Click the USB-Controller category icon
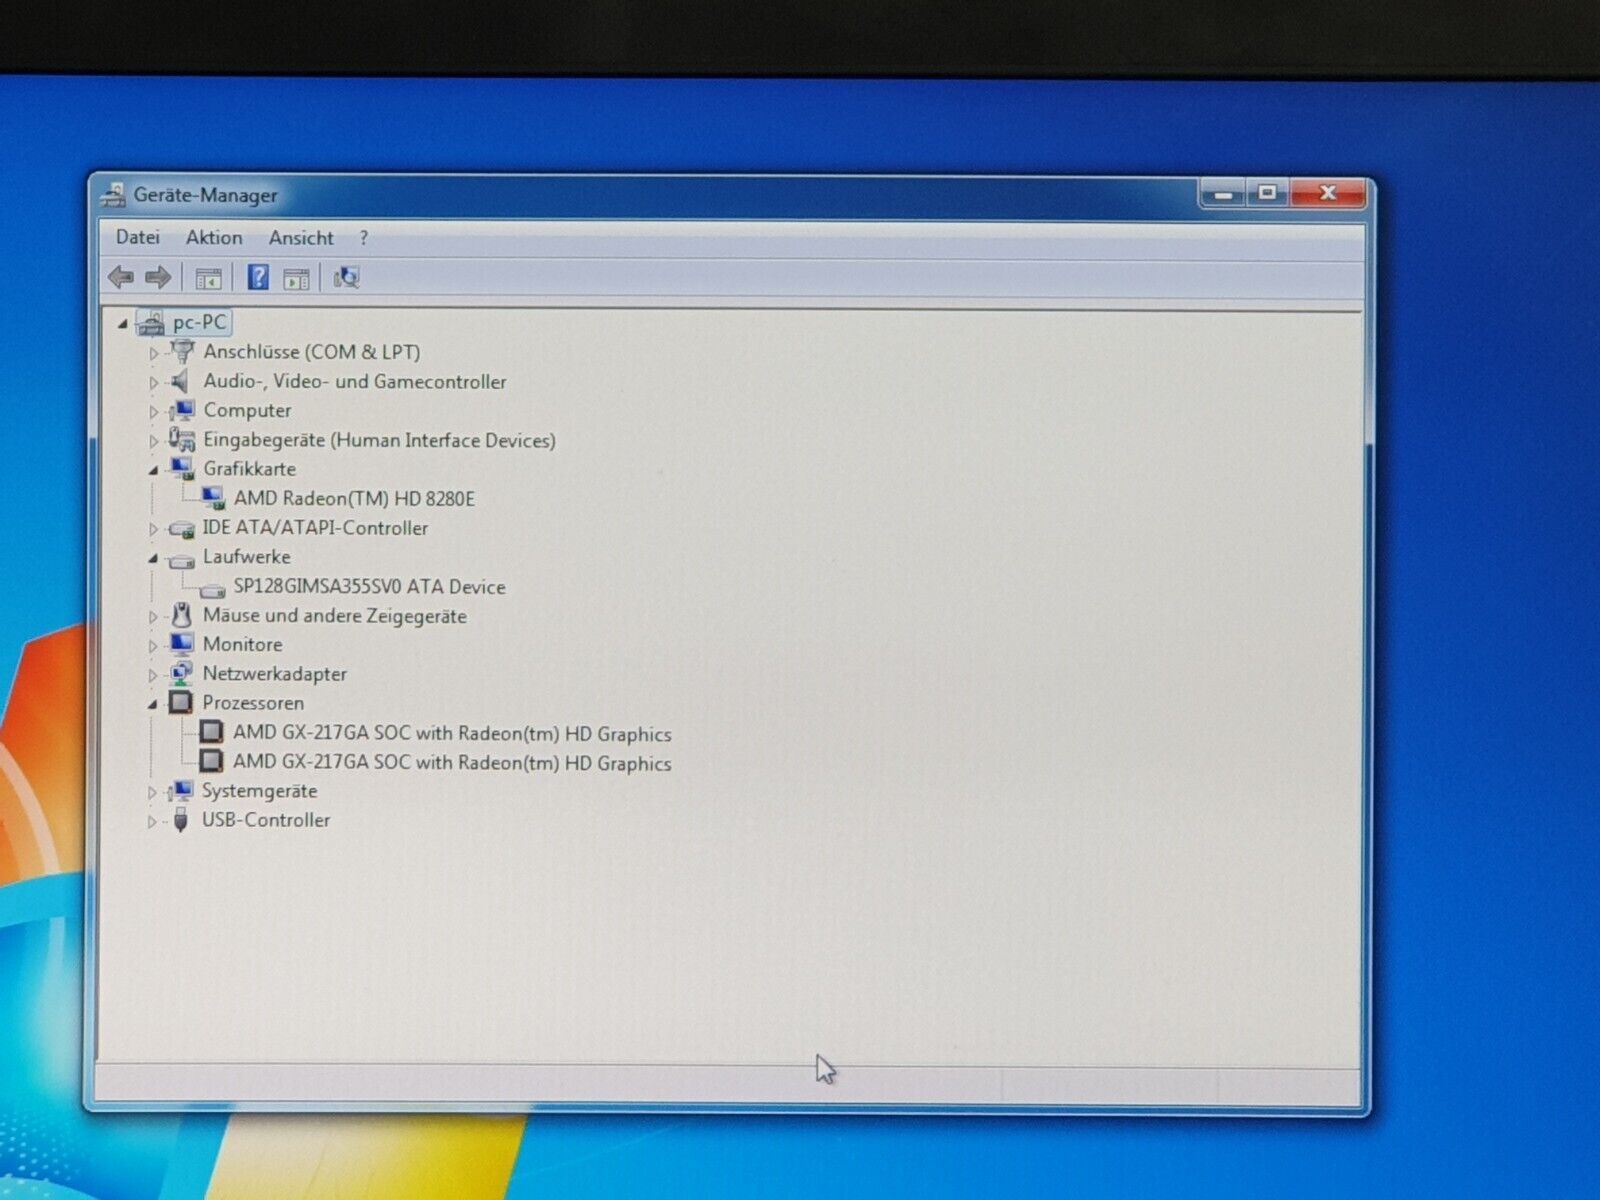Screen dimensions: 1600x1200 coord(181,820)
